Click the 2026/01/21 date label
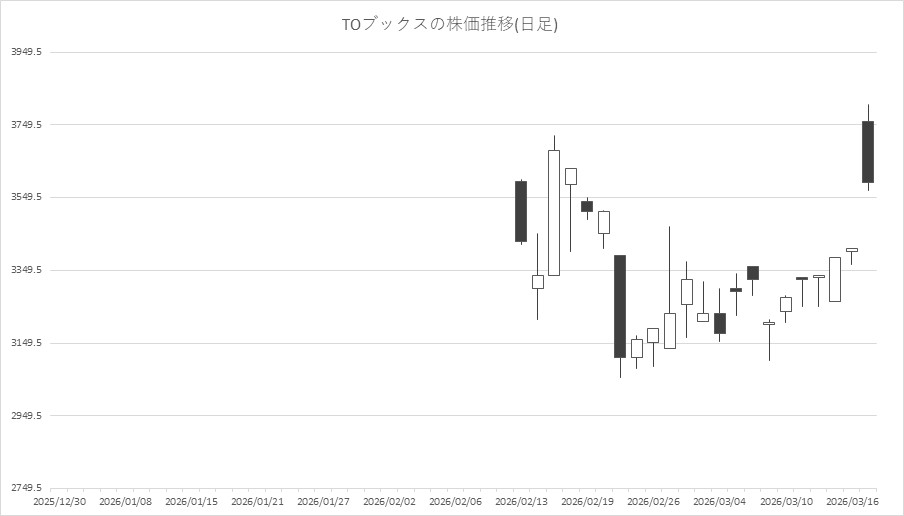The width and height of the screenshot is (904, 516). 258,501
